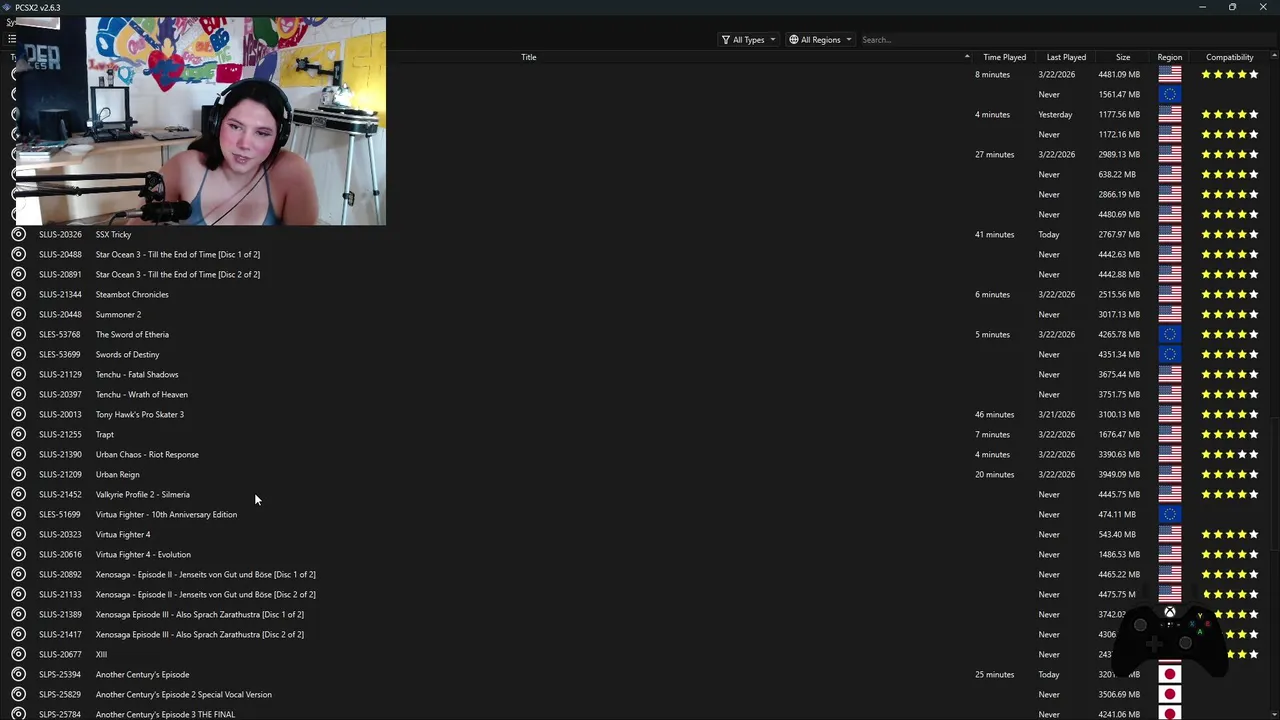1280x720 pixels.
Task: Click the US flag in SSX Tricky row
Action: (x=1169, y=234)
